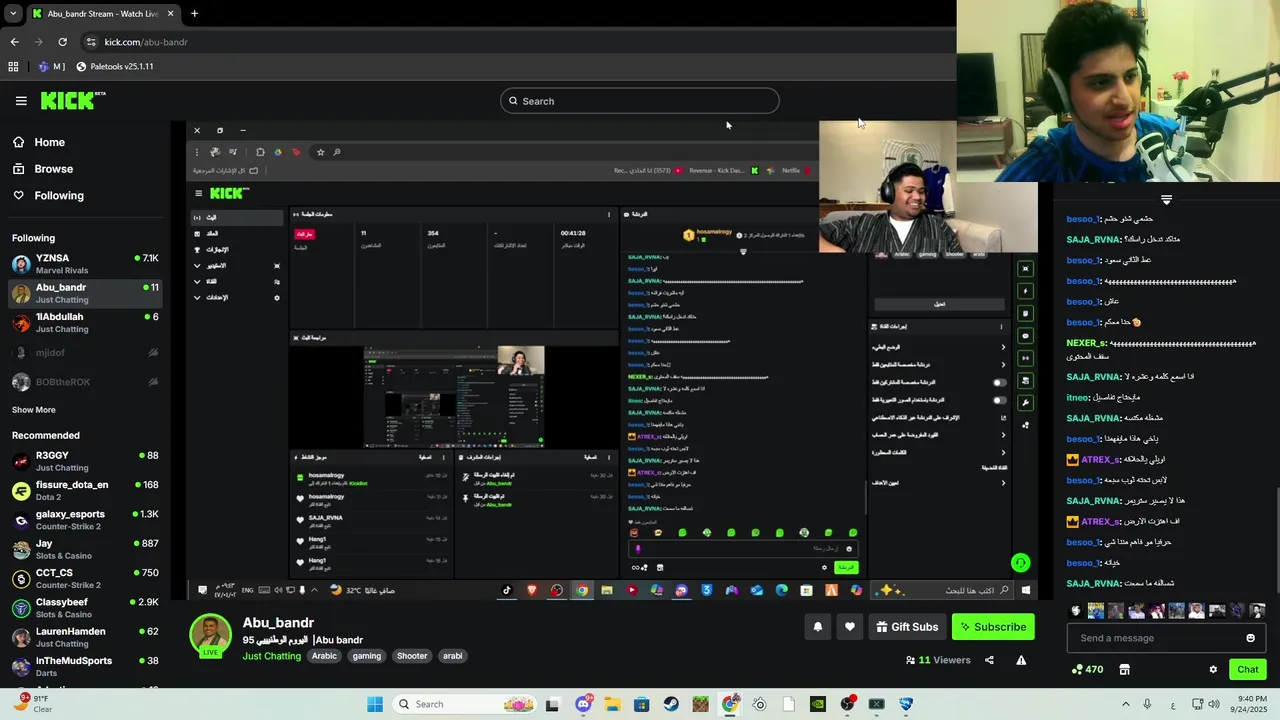Show hidden system tray icons
Image resolution: width=1280 pixels, height=720 pixels.
1125,704
